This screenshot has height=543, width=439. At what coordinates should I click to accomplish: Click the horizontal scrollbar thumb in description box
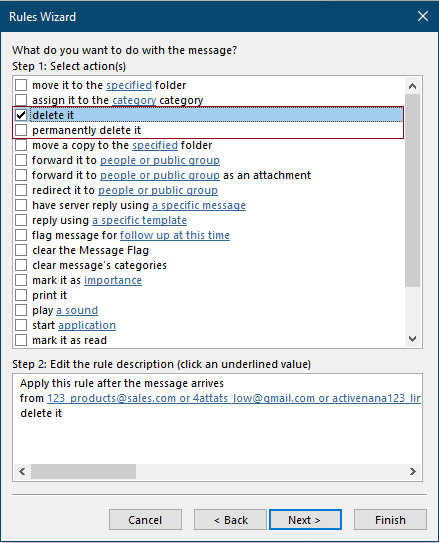coord(83,471)
